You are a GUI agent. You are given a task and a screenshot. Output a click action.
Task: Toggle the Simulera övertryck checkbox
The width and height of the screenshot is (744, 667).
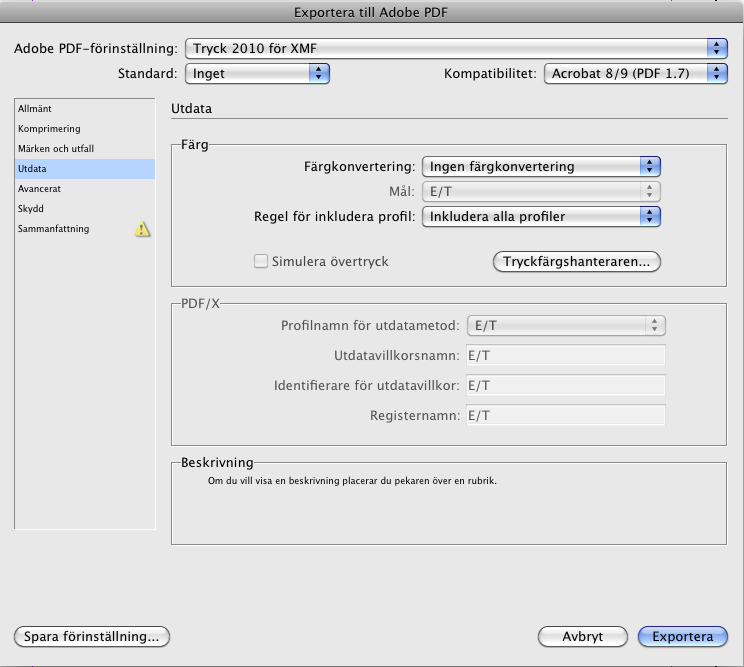(261, 261)
